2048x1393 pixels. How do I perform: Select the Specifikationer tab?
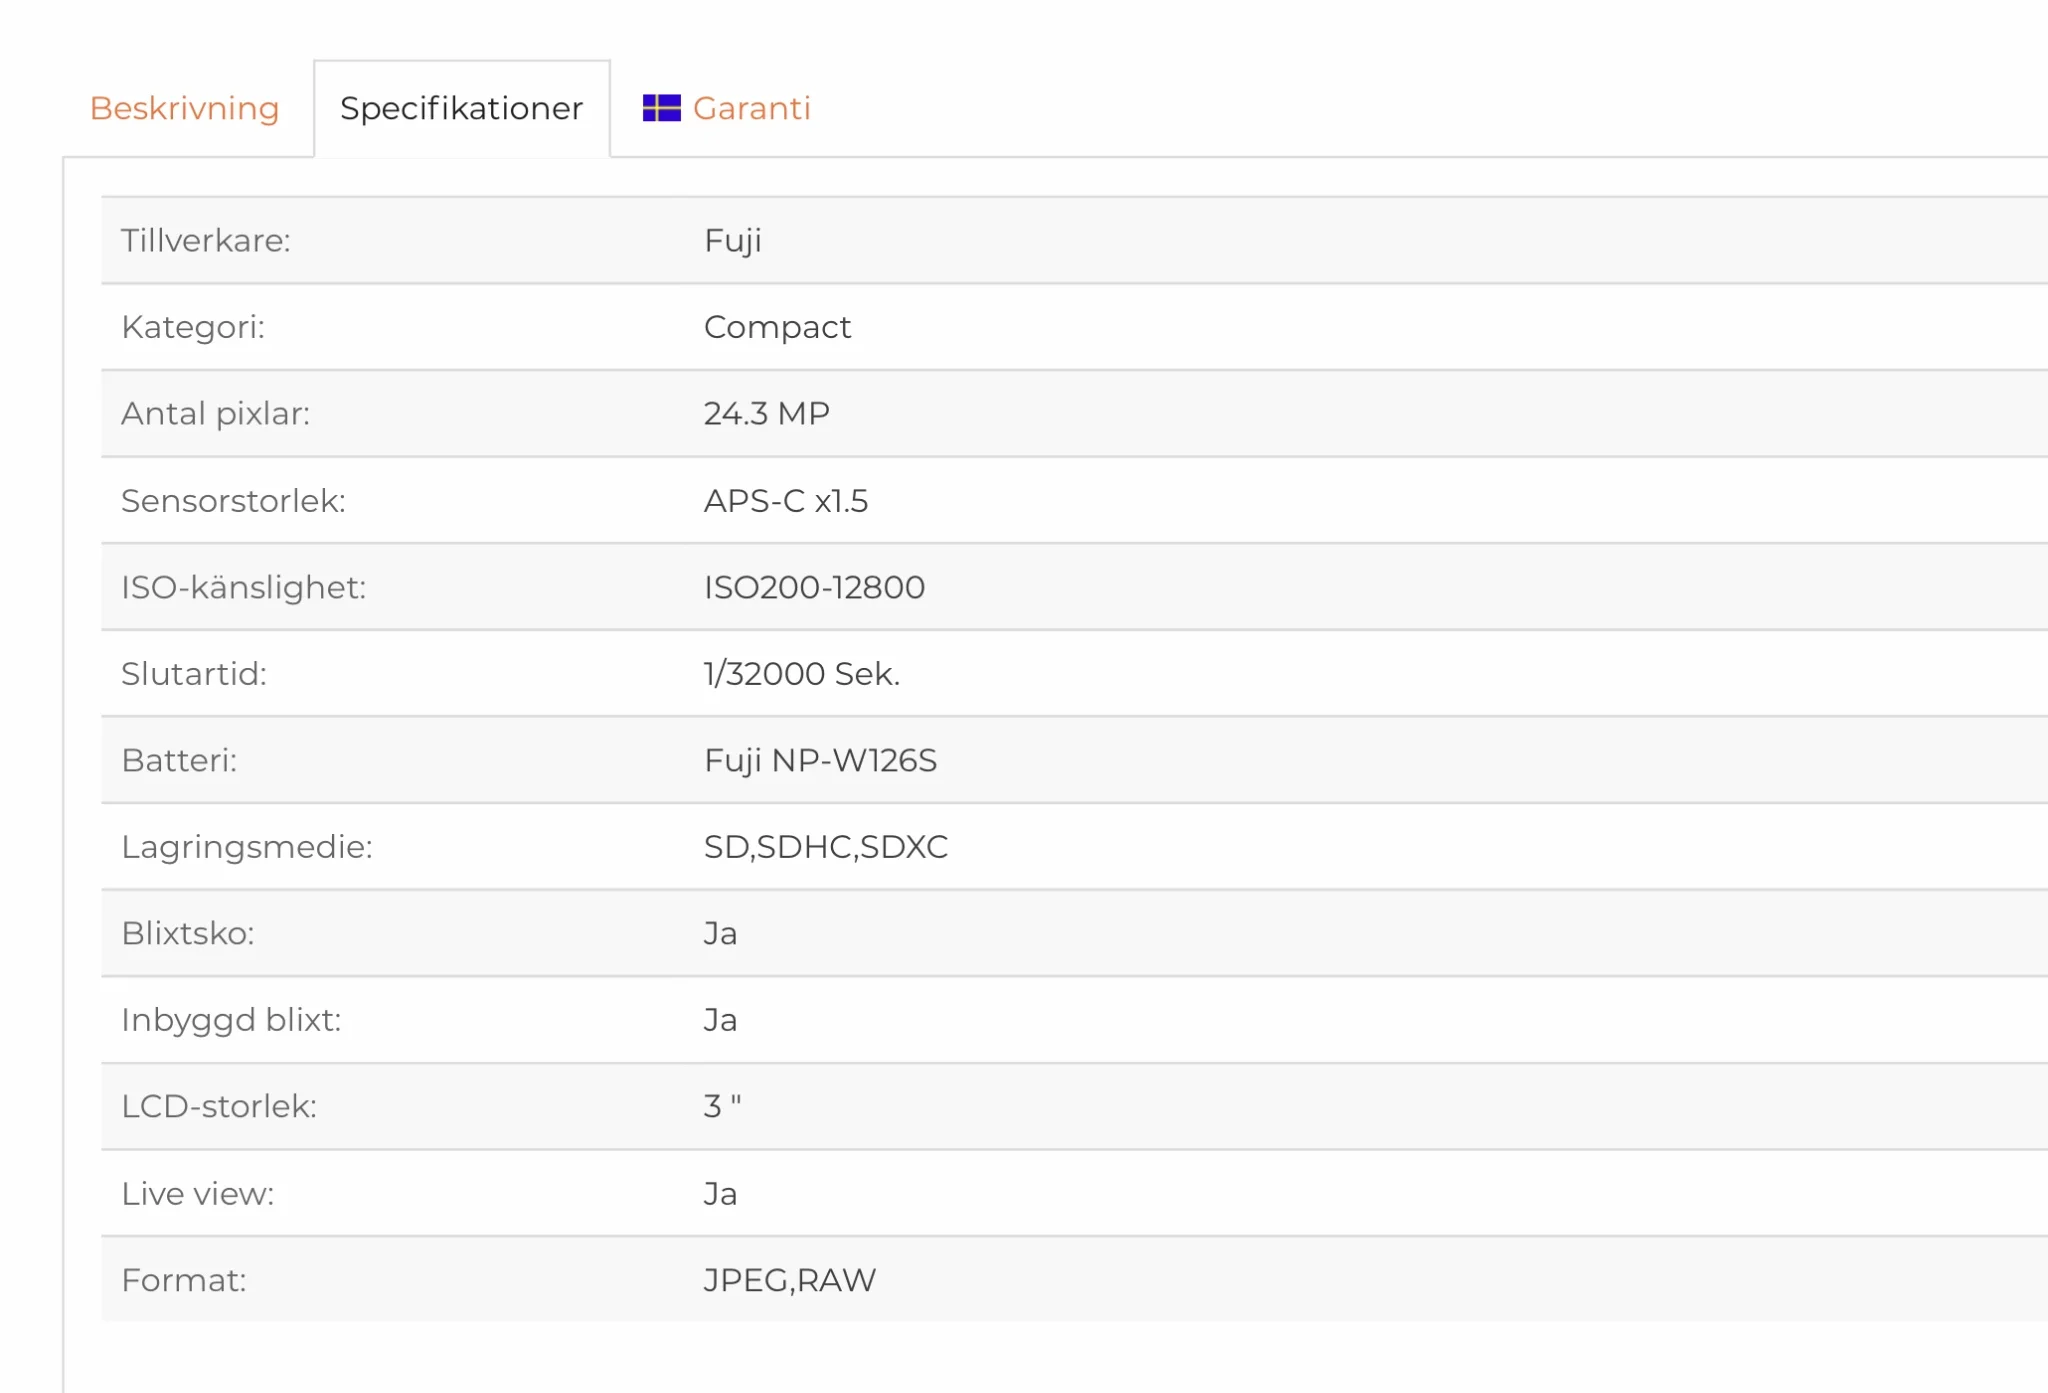[x=461, y=108]
